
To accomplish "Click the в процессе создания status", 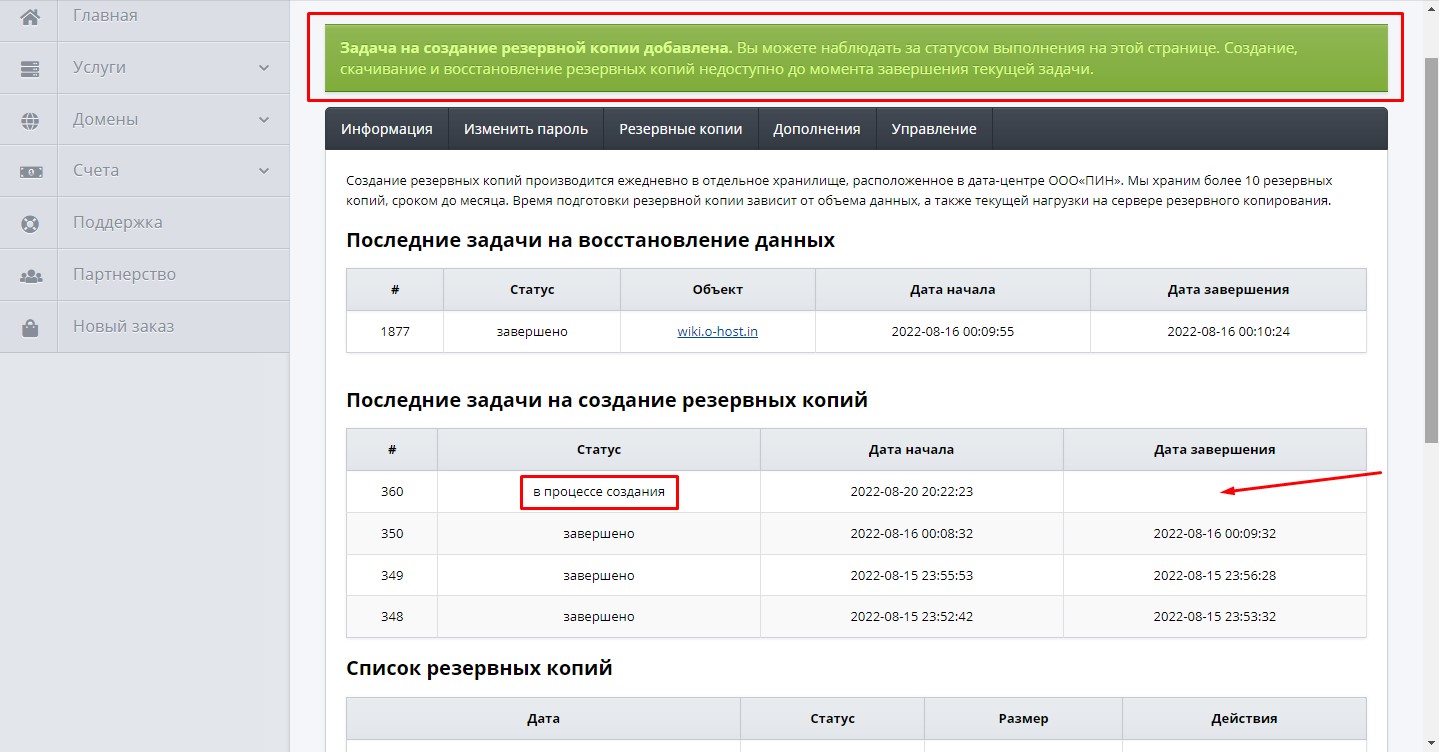I will 599,492.
